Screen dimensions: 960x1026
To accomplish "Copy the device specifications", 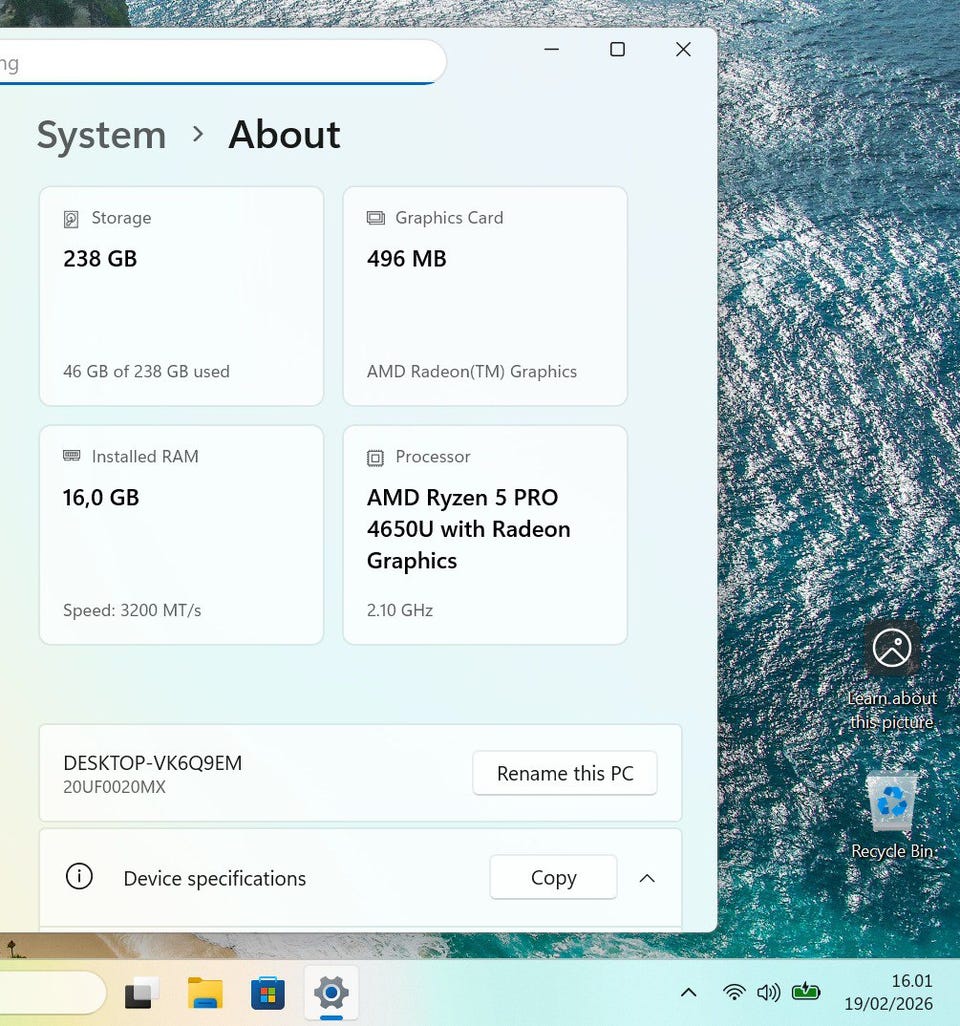I will coord(553,877).
